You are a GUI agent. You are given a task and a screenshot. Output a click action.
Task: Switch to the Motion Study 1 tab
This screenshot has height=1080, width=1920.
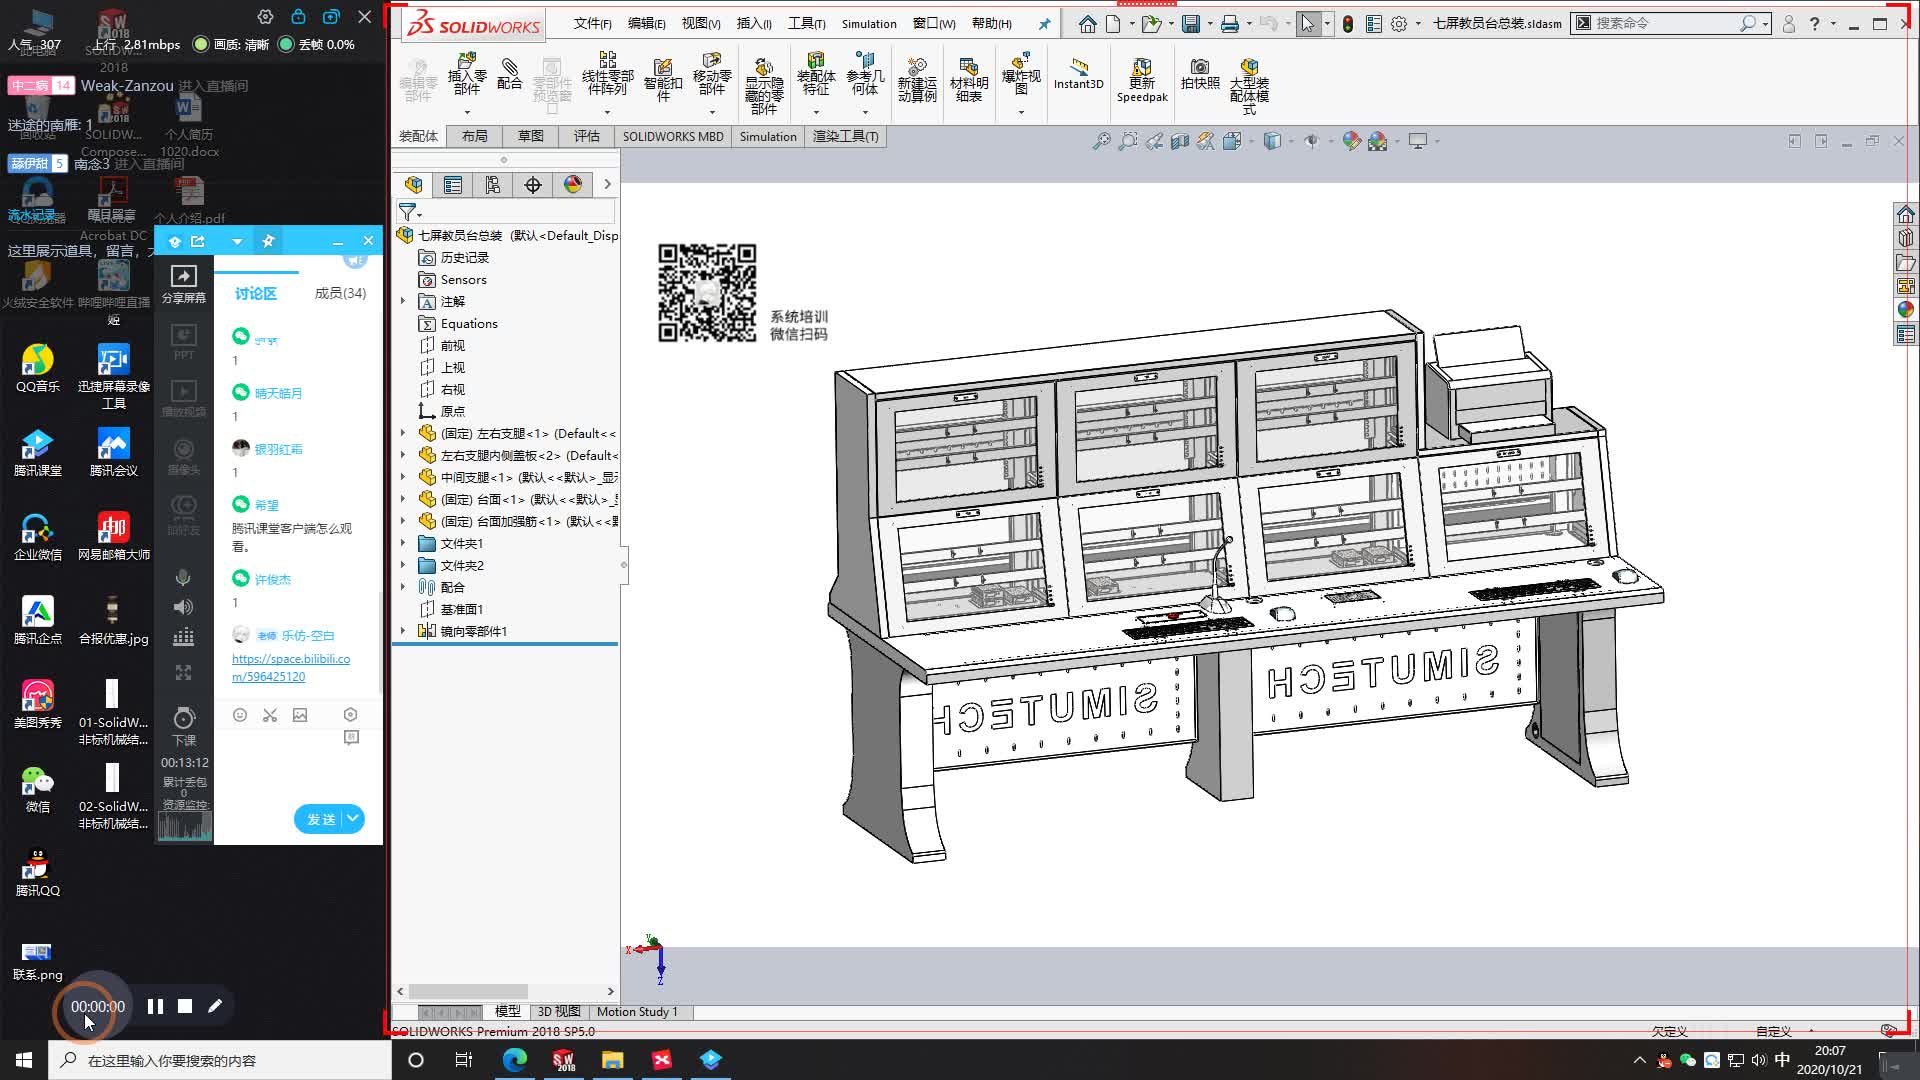click(637, 1012)
